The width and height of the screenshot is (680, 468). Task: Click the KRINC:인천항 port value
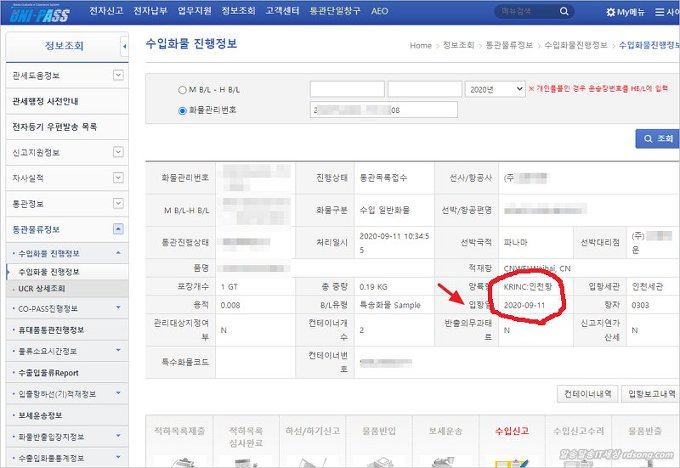pos(528,287)
